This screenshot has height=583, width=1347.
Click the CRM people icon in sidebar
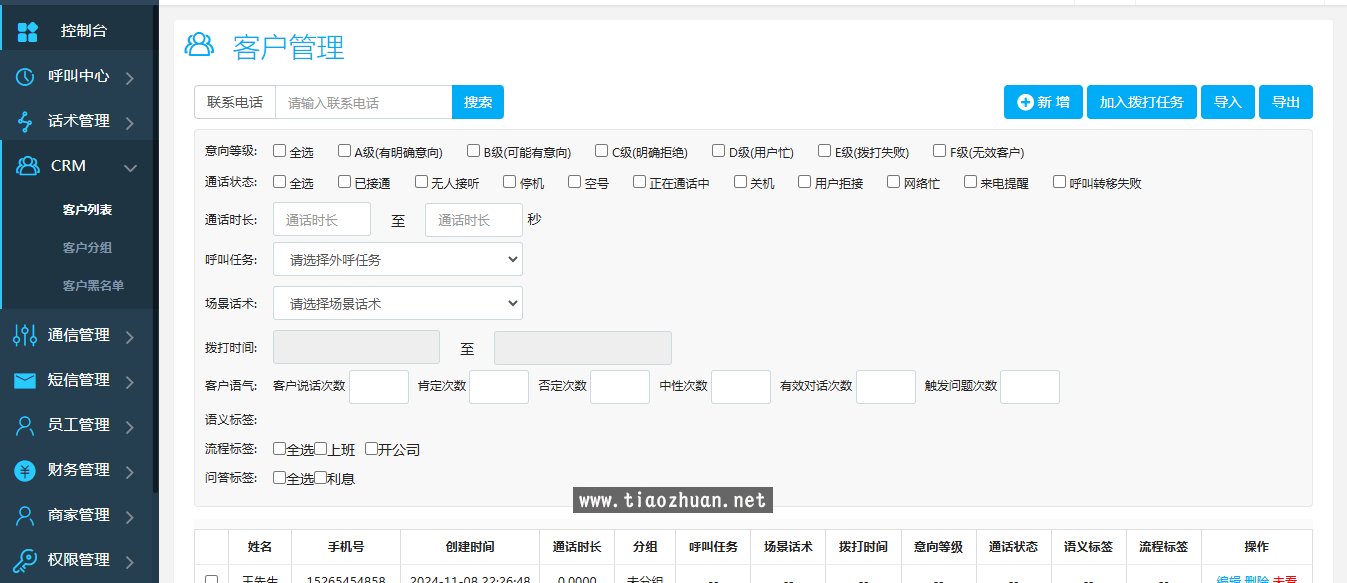(28, 166)
